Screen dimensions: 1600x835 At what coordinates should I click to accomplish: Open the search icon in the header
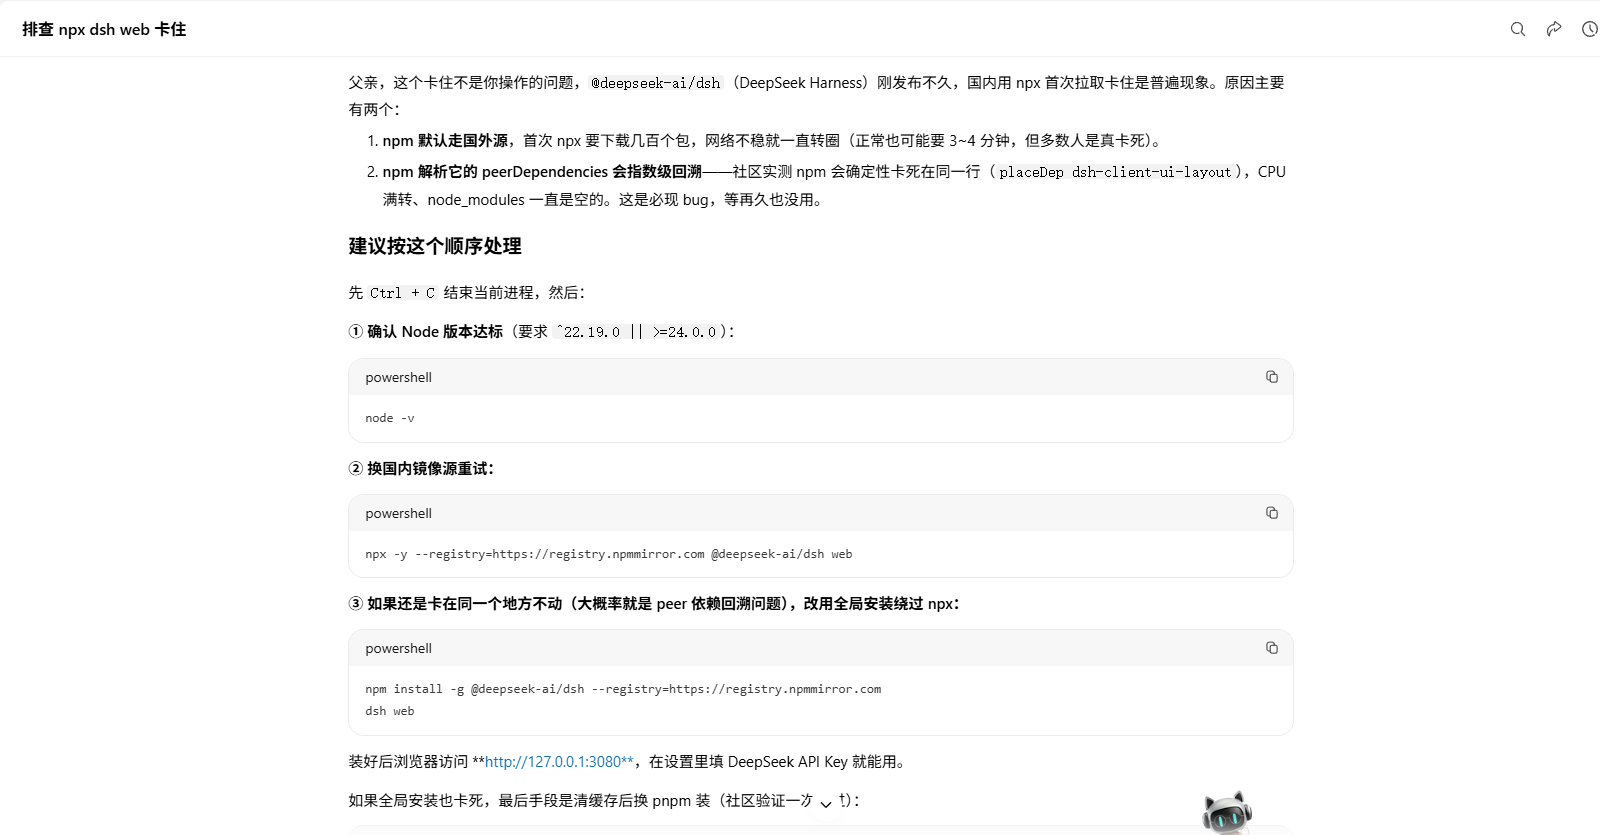1518,29
